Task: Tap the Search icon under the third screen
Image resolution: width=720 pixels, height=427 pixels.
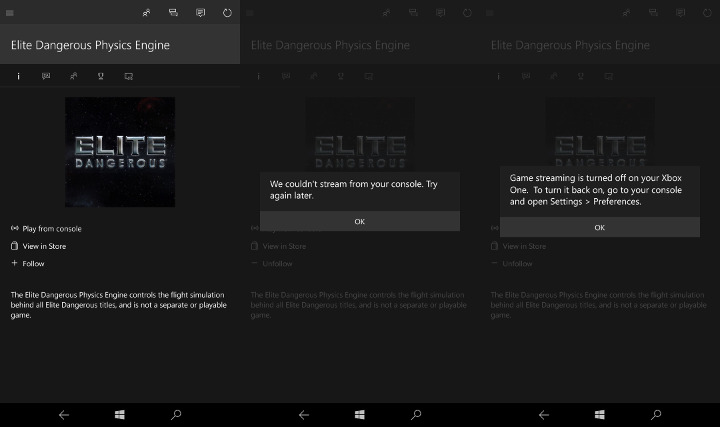Action: [x=656, y=415]
